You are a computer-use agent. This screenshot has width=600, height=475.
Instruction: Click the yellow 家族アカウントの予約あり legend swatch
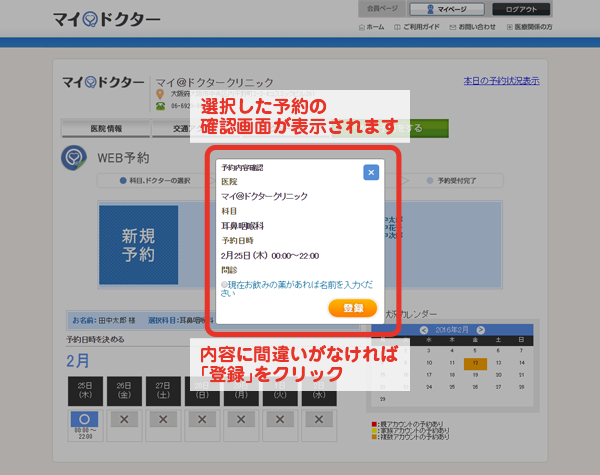coord(374,431)
